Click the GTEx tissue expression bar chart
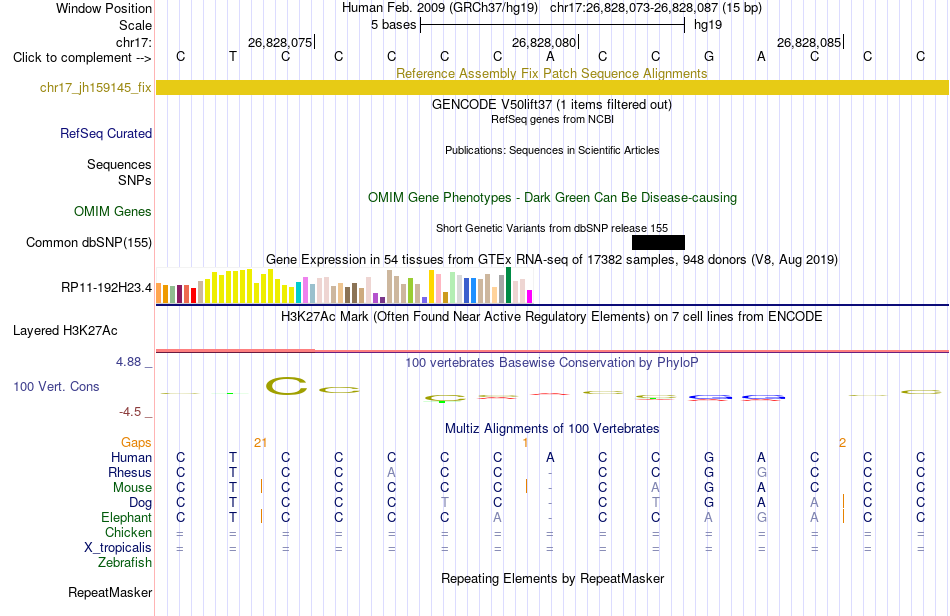 point(344,285)
